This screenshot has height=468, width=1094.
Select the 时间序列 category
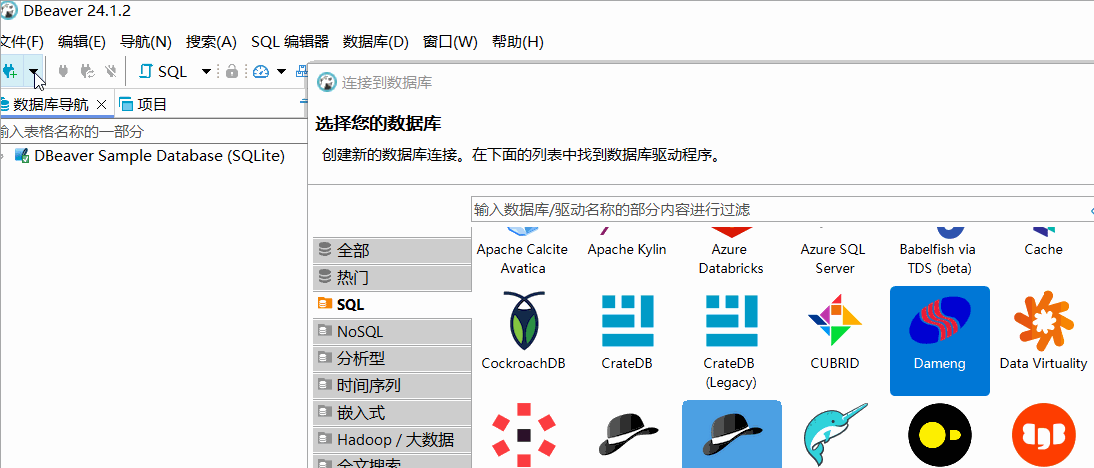pyautogui.click(x=392, y=386)
